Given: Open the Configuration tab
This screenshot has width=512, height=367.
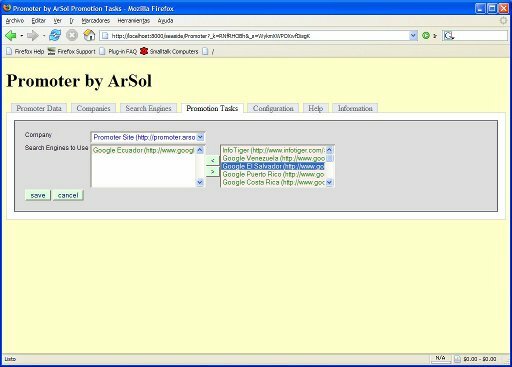Looking at the screenshot, I should pyautogui.click(x=273, y=108).
